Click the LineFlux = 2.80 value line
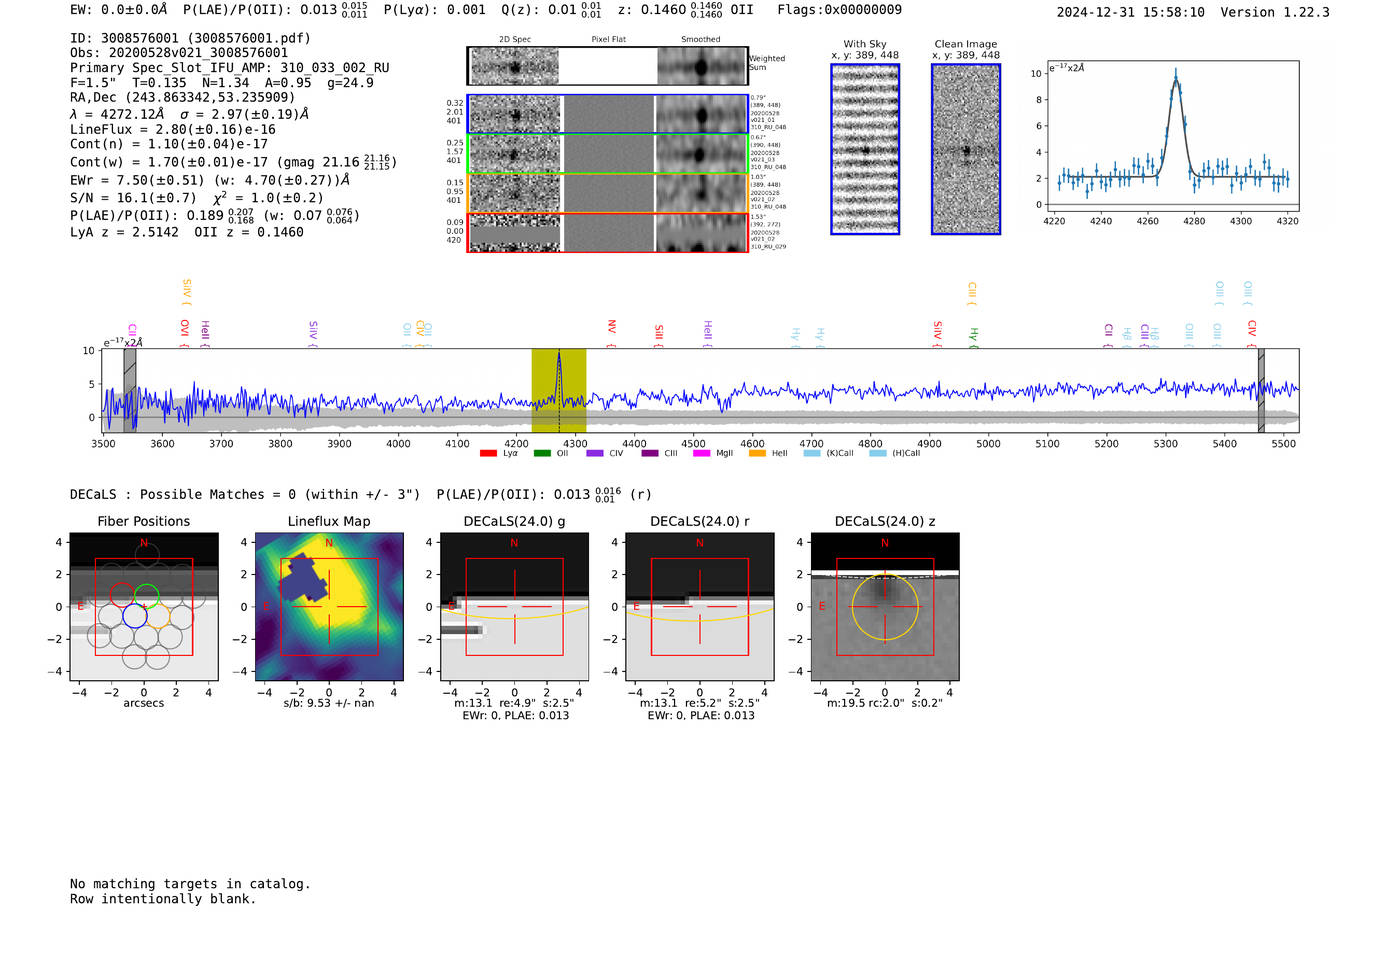 [173, 129]
